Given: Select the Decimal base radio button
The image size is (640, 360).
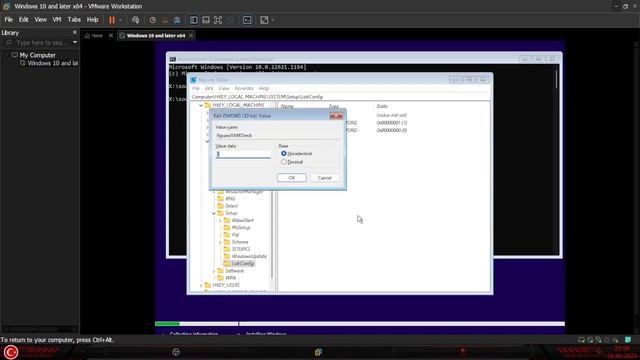Looking at the screenshot, I should tap(284, 162).
